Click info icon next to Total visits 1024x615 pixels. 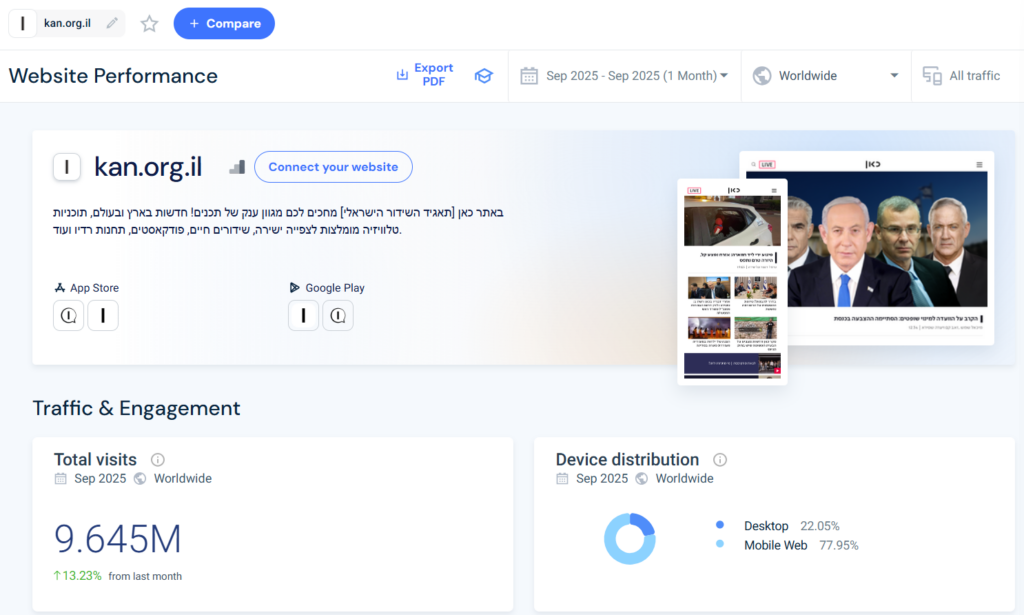157,460
